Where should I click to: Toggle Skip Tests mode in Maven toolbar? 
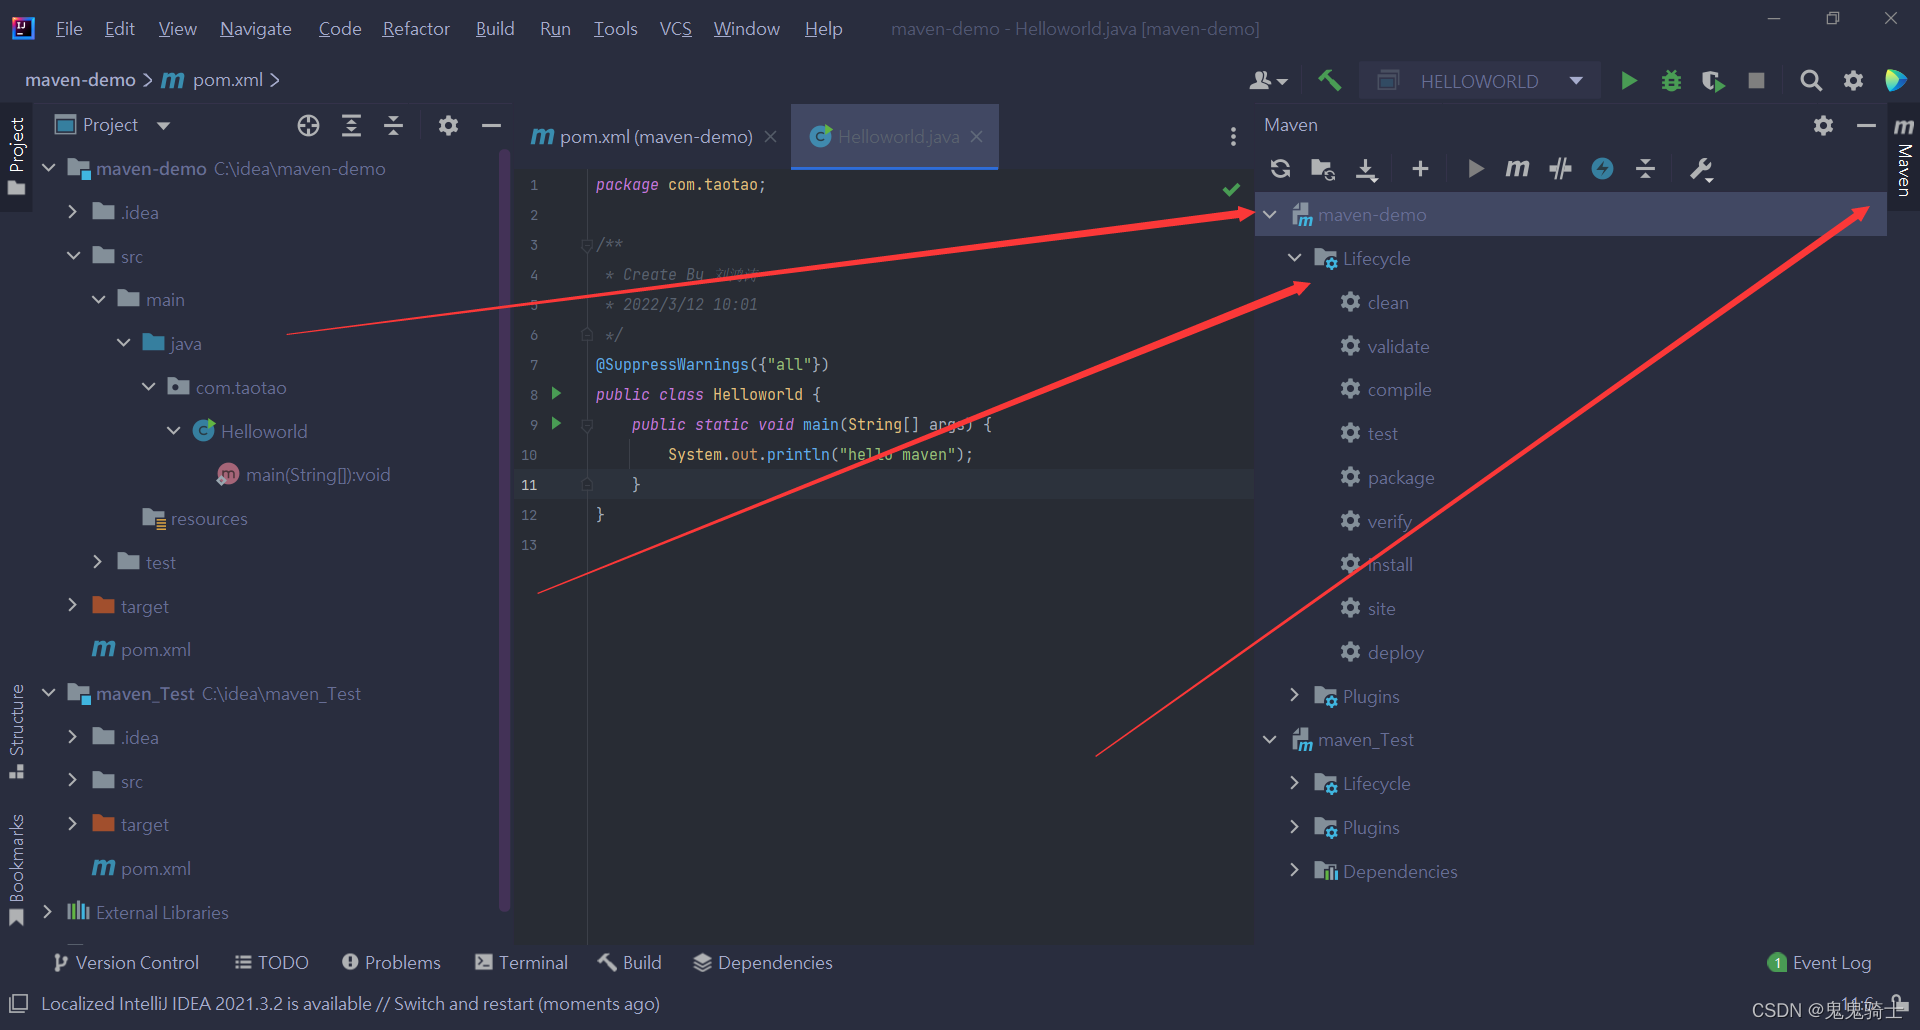point(1560,169)
